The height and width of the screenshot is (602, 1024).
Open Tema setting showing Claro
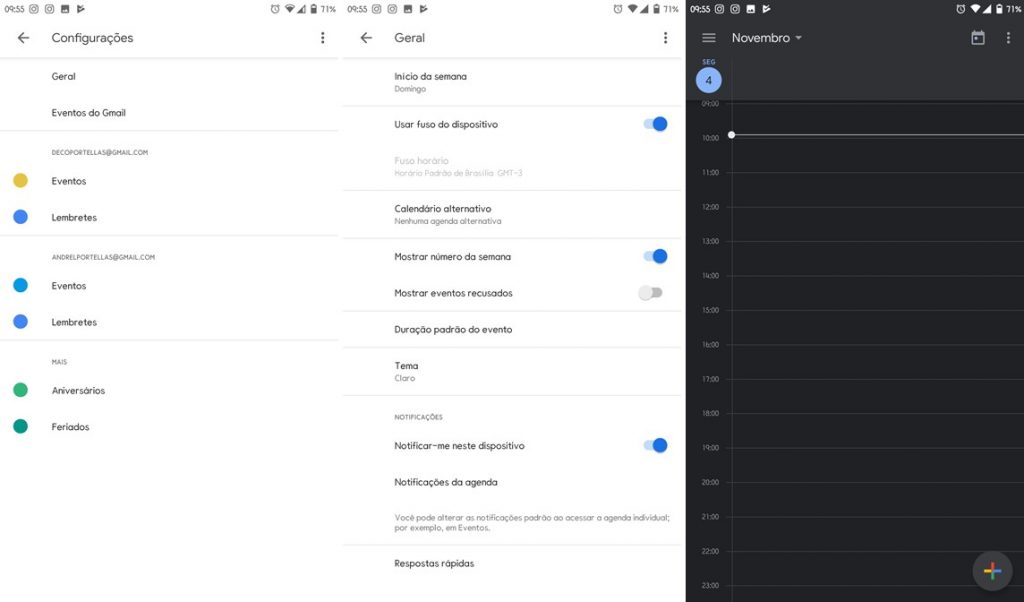tap(512, 372)
